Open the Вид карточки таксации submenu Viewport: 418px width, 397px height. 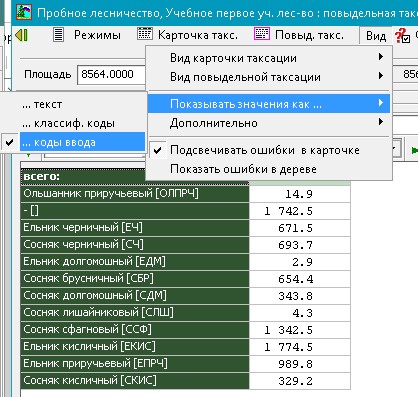[x=269, y=58]
